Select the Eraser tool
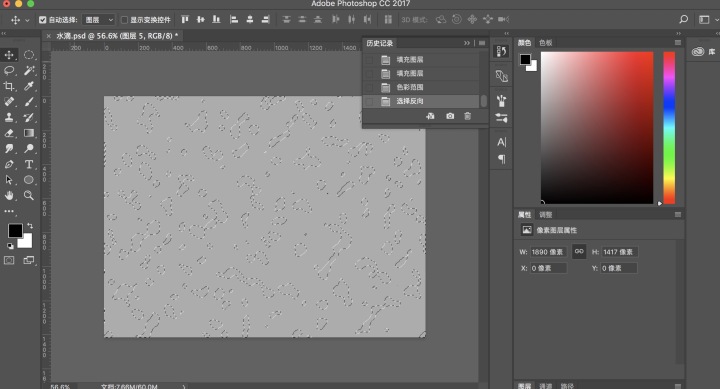This screenshot has height=389, width=720. coord(9,133)
